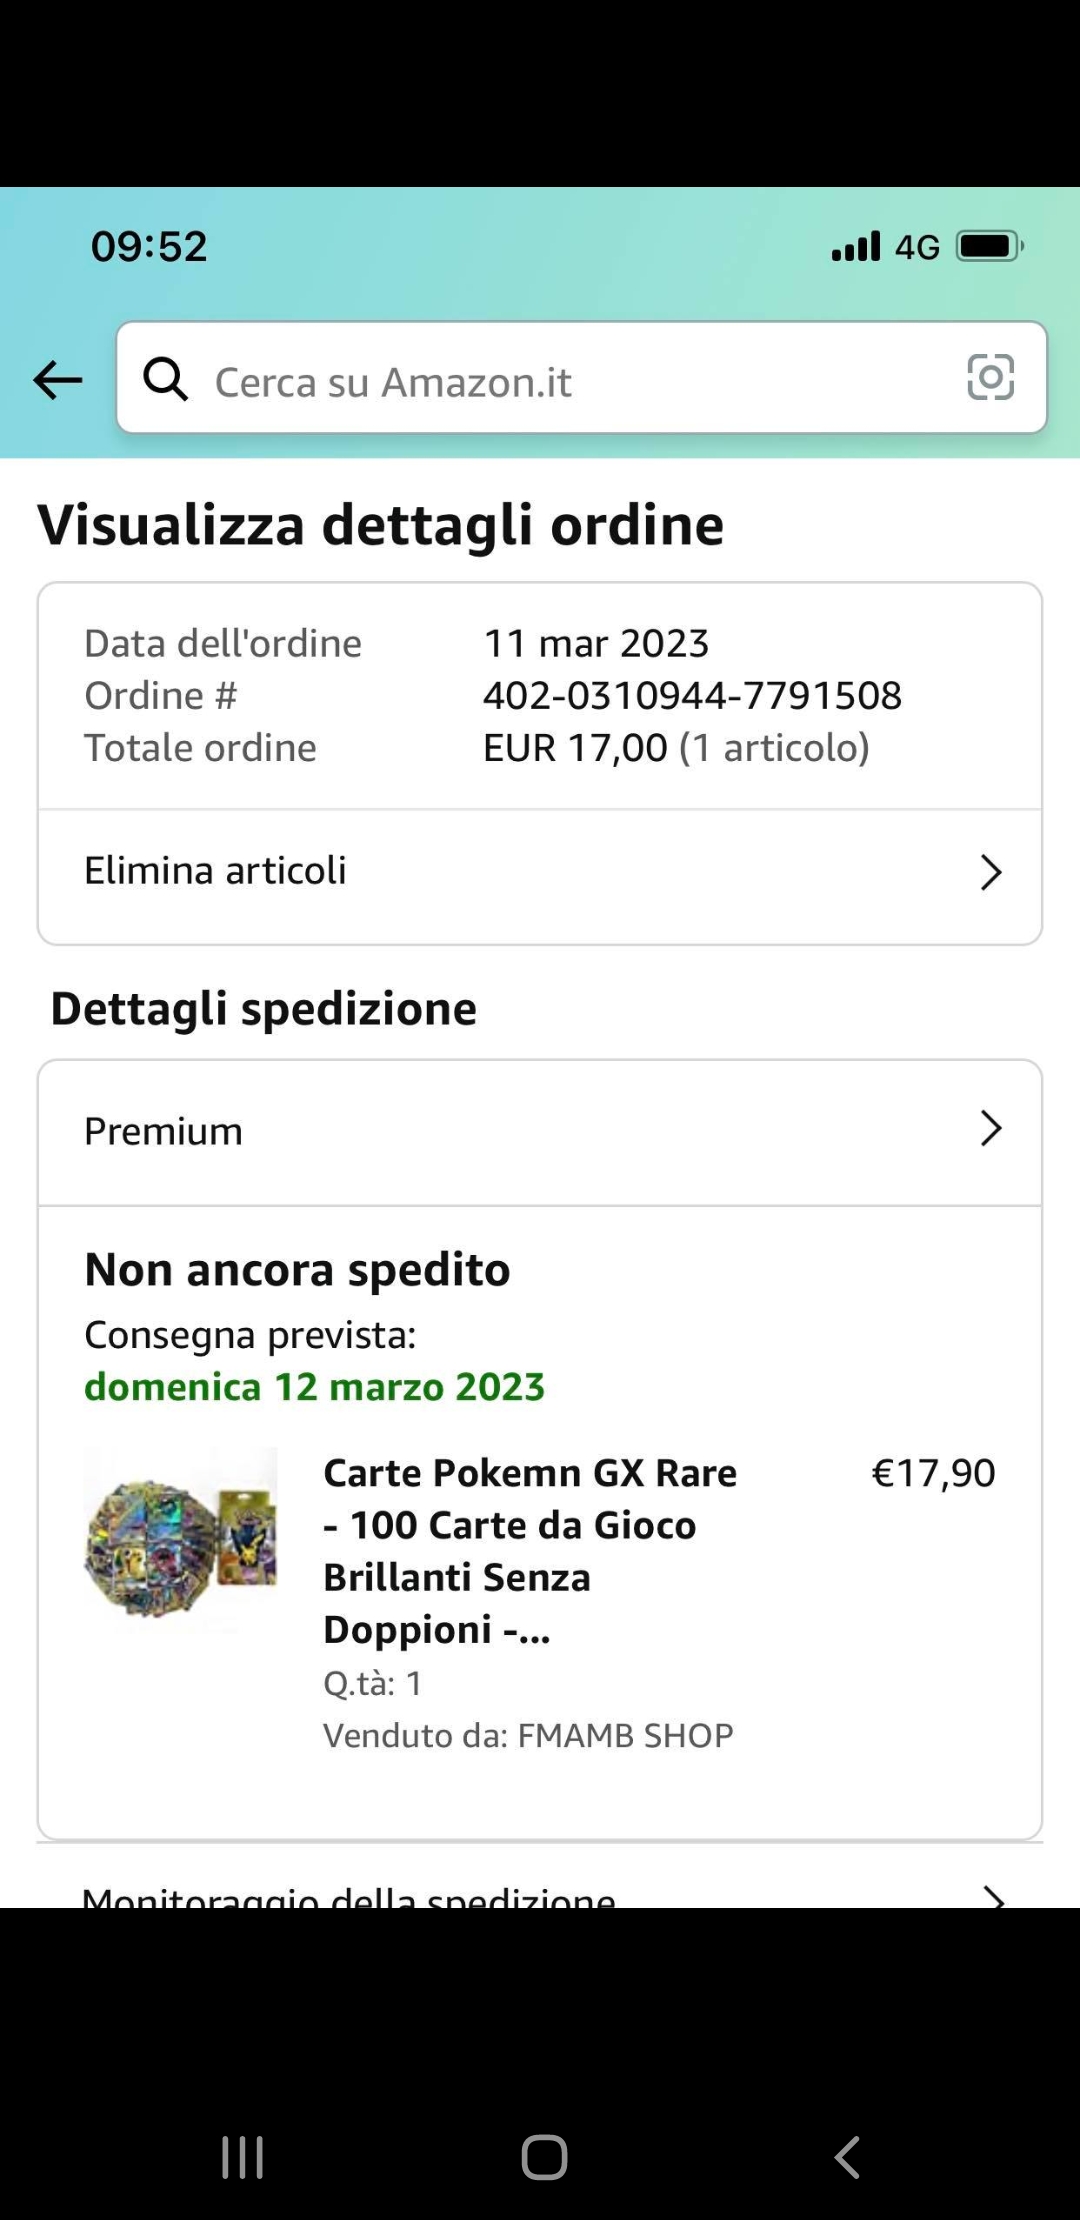Open Pokemon cards product thumbnail
Screen dimensions: 1080x2220
(x=181, y=1540)
